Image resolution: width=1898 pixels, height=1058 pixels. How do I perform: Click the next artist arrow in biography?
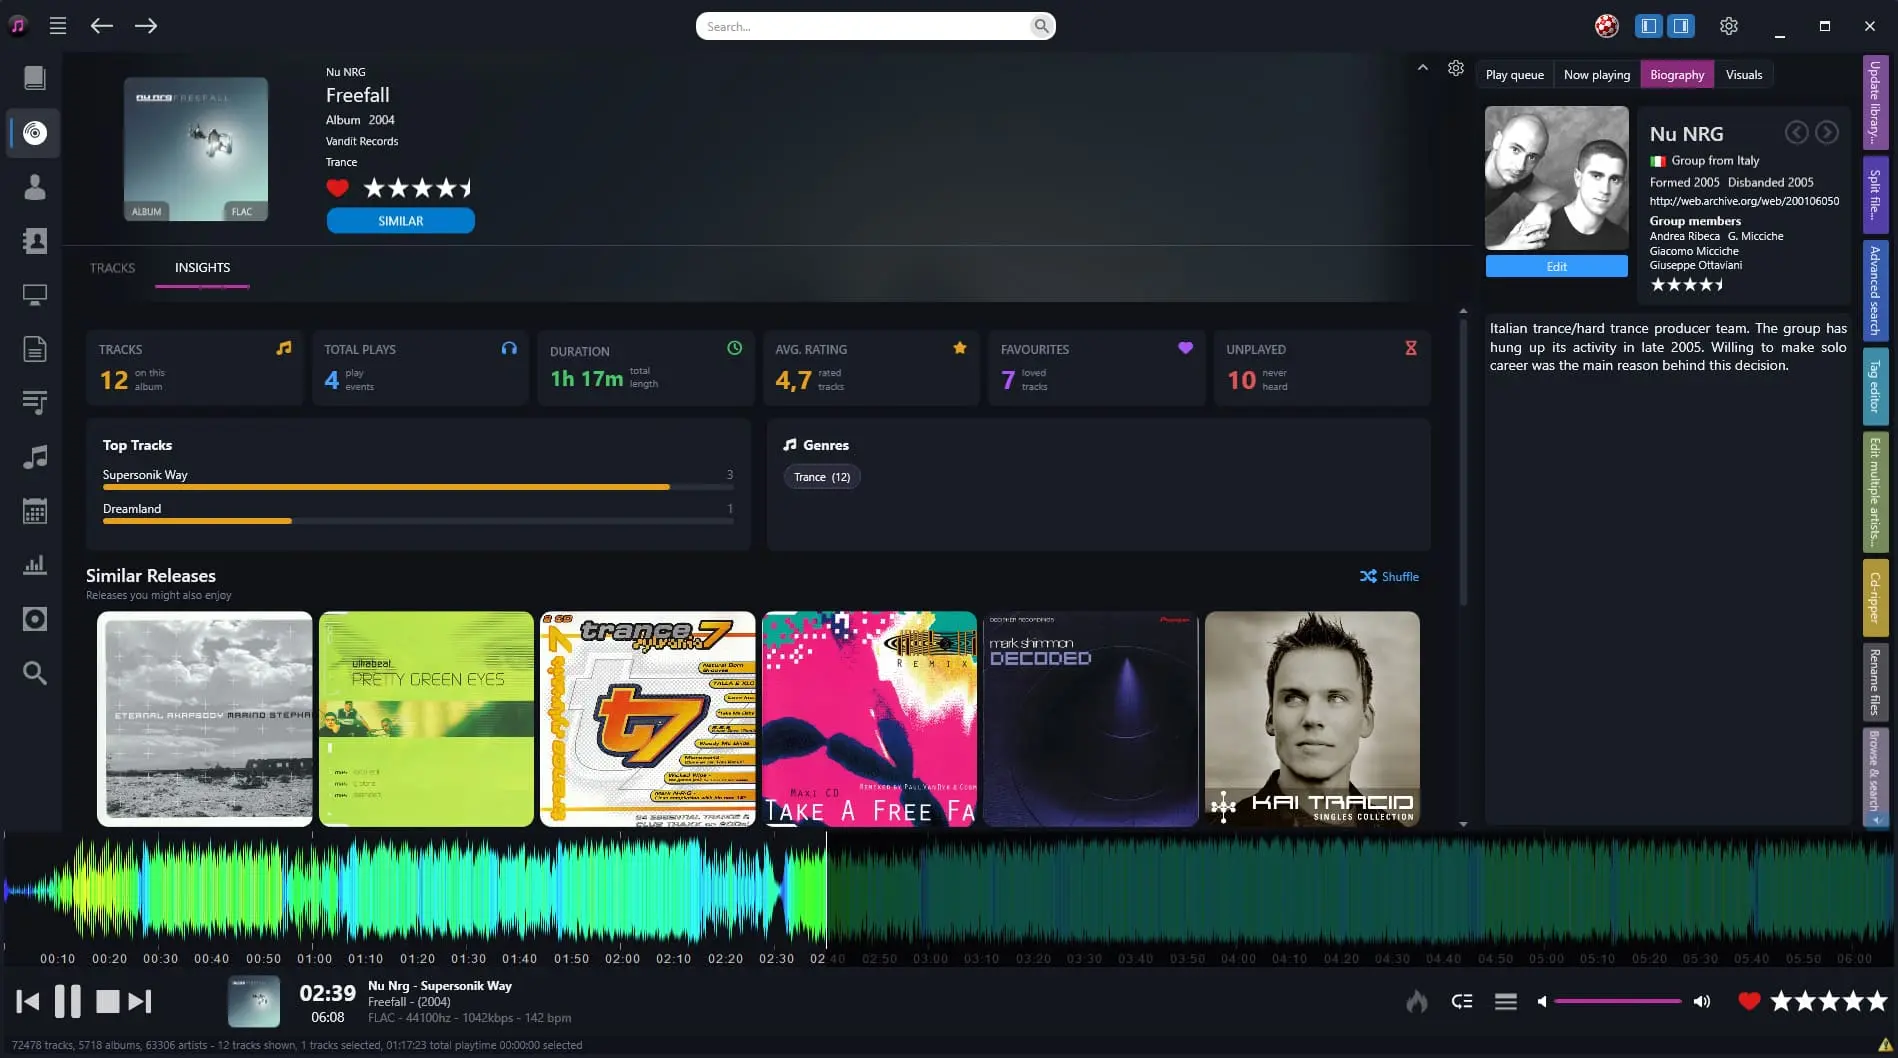(x=1827, y=132)
